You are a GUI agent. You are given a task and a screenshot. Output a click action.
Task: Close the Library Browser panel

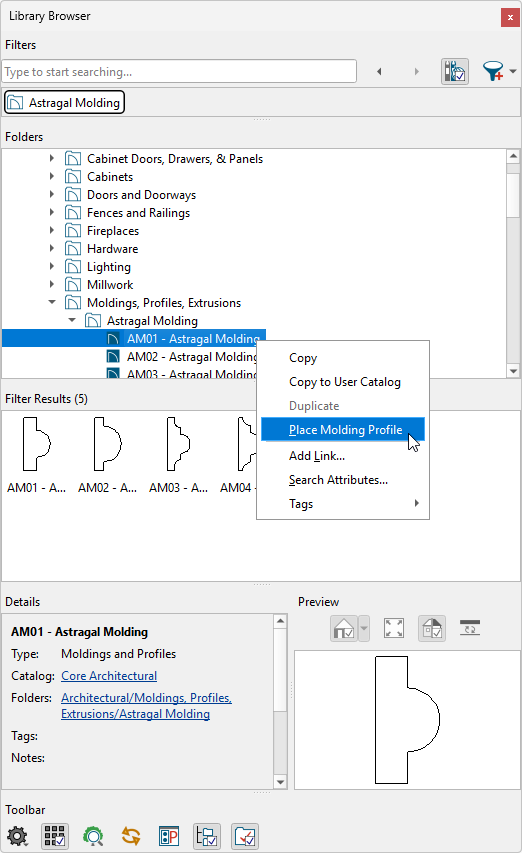coord(510,17)
